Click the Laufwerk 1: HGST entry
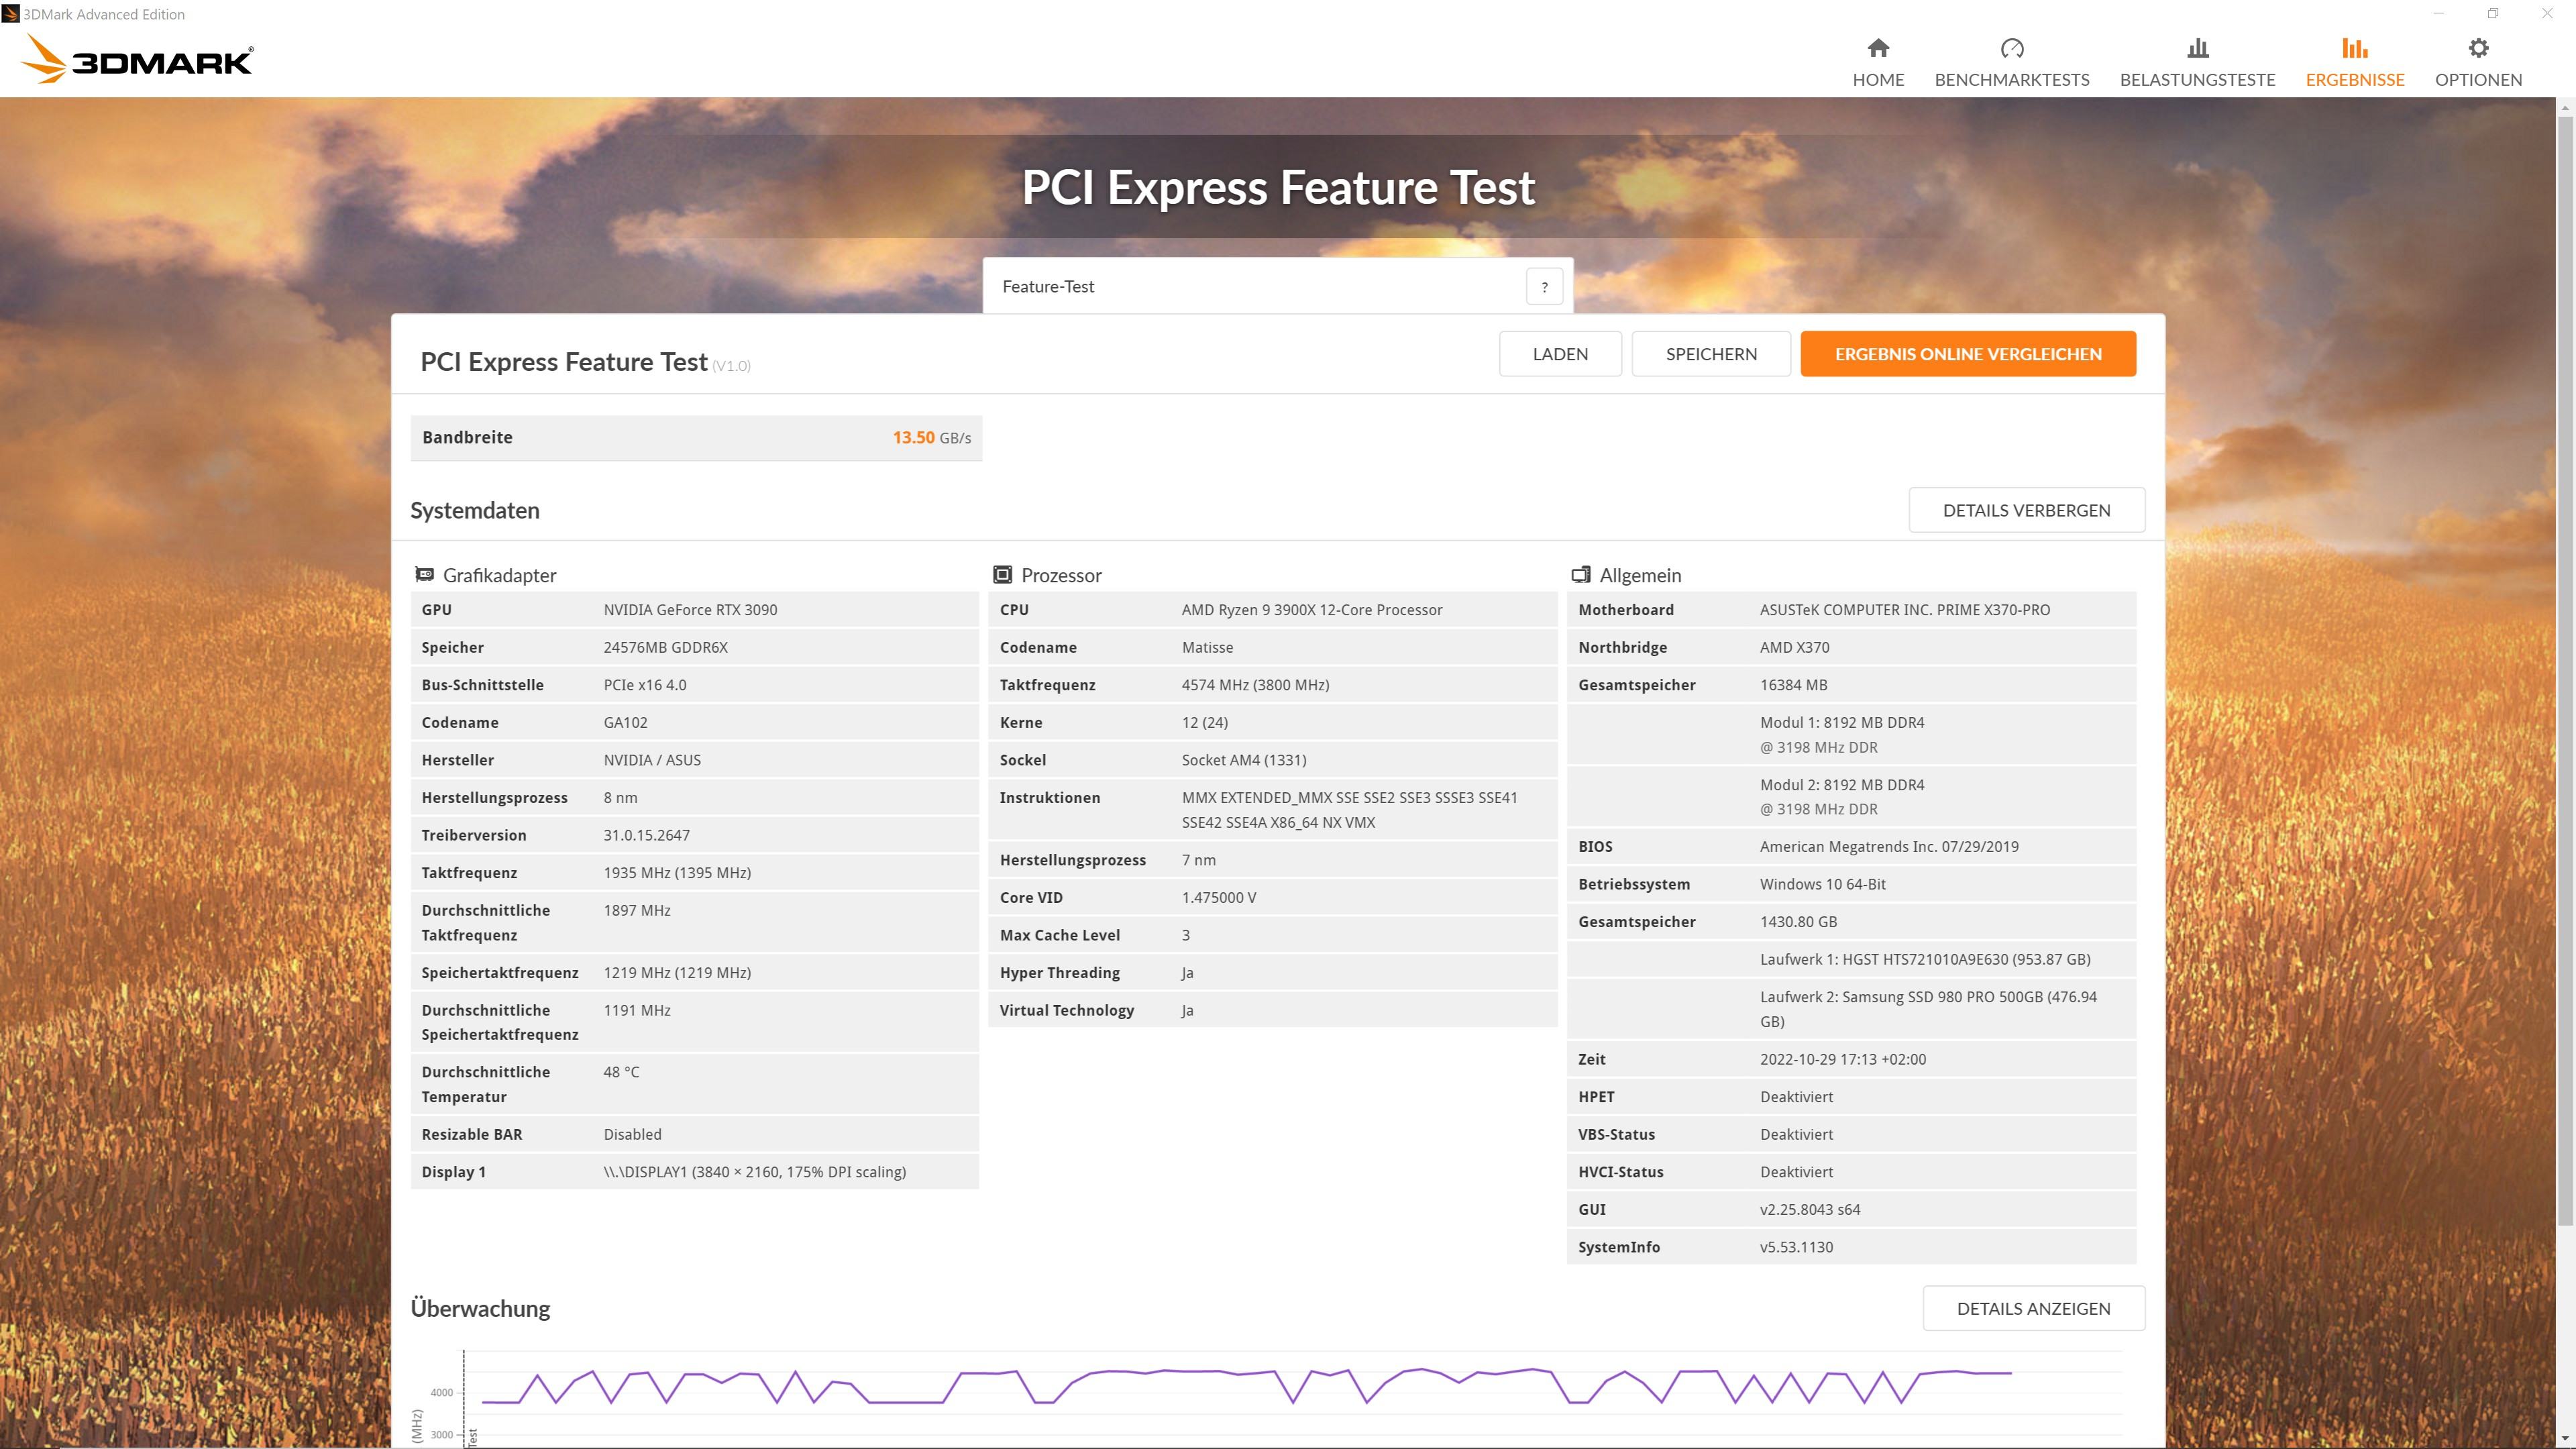The width and height of the screenshot is (2576, 1449). pos(1925,959)
